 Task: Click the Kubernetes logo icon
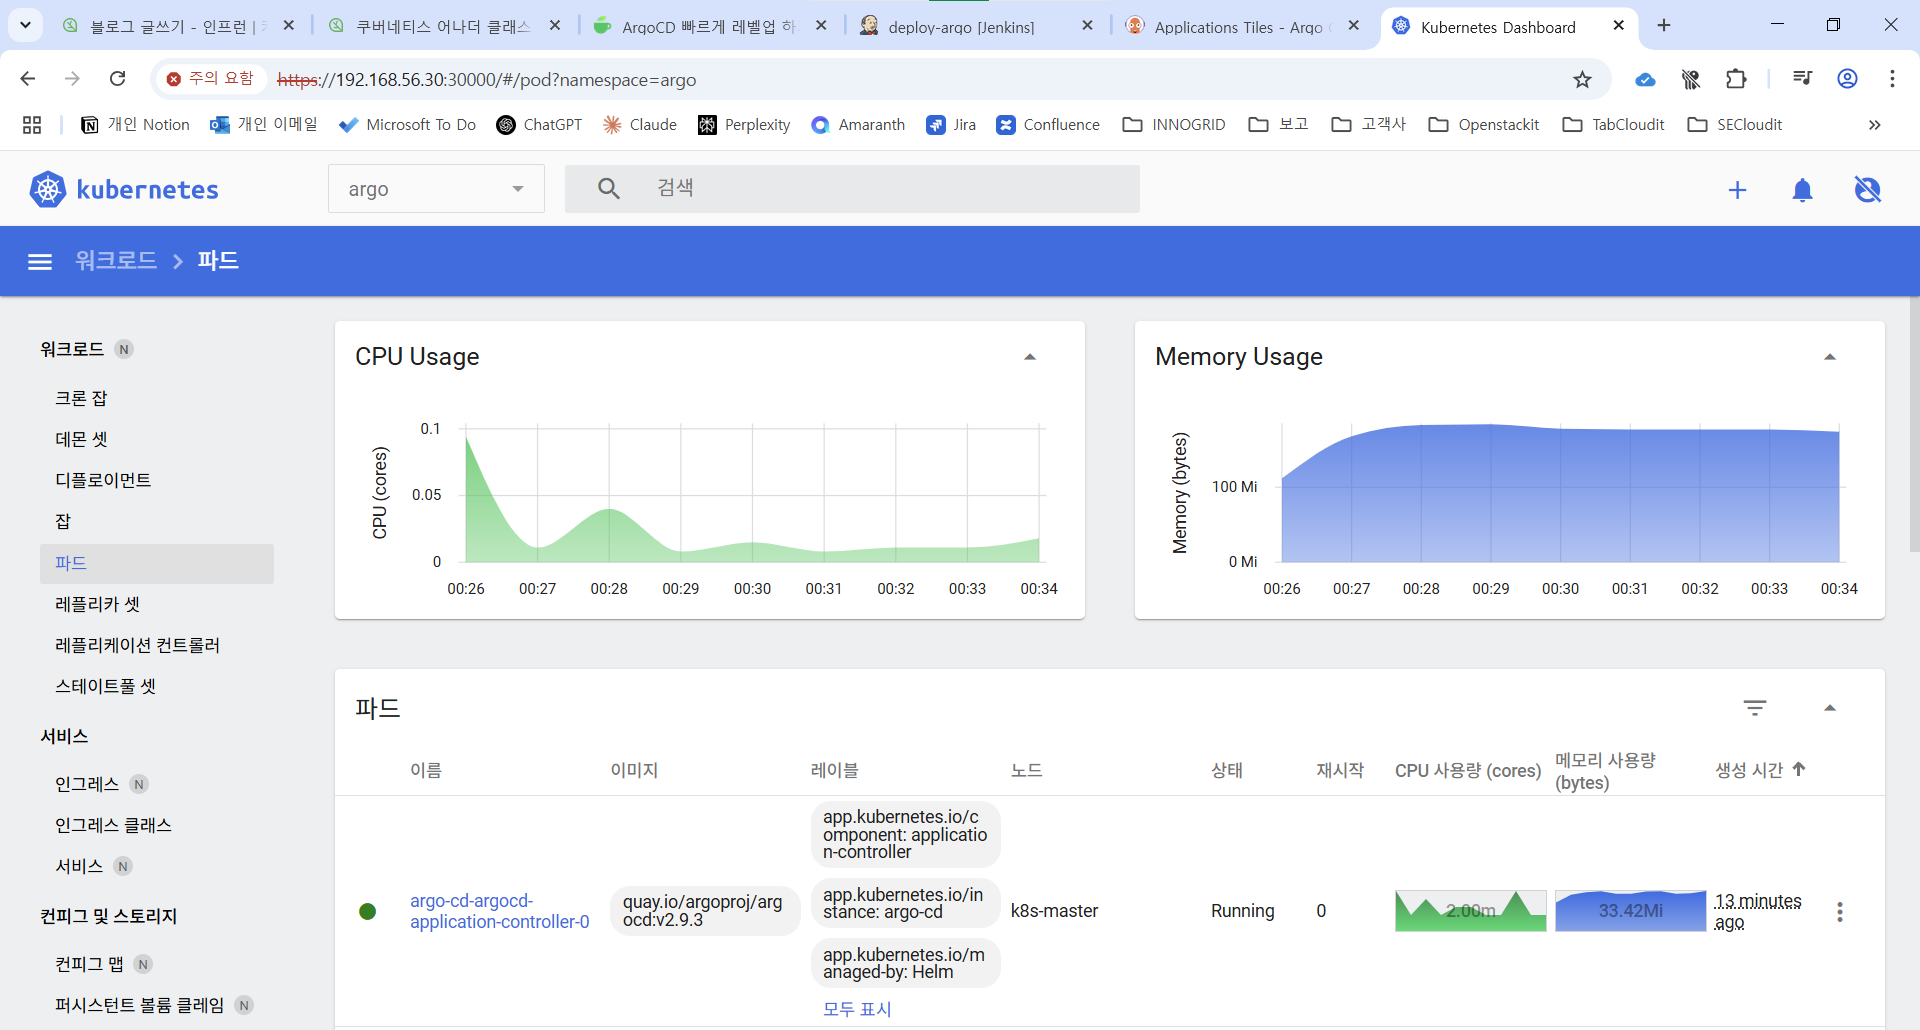pyautogui.click(x=47, y=189)
